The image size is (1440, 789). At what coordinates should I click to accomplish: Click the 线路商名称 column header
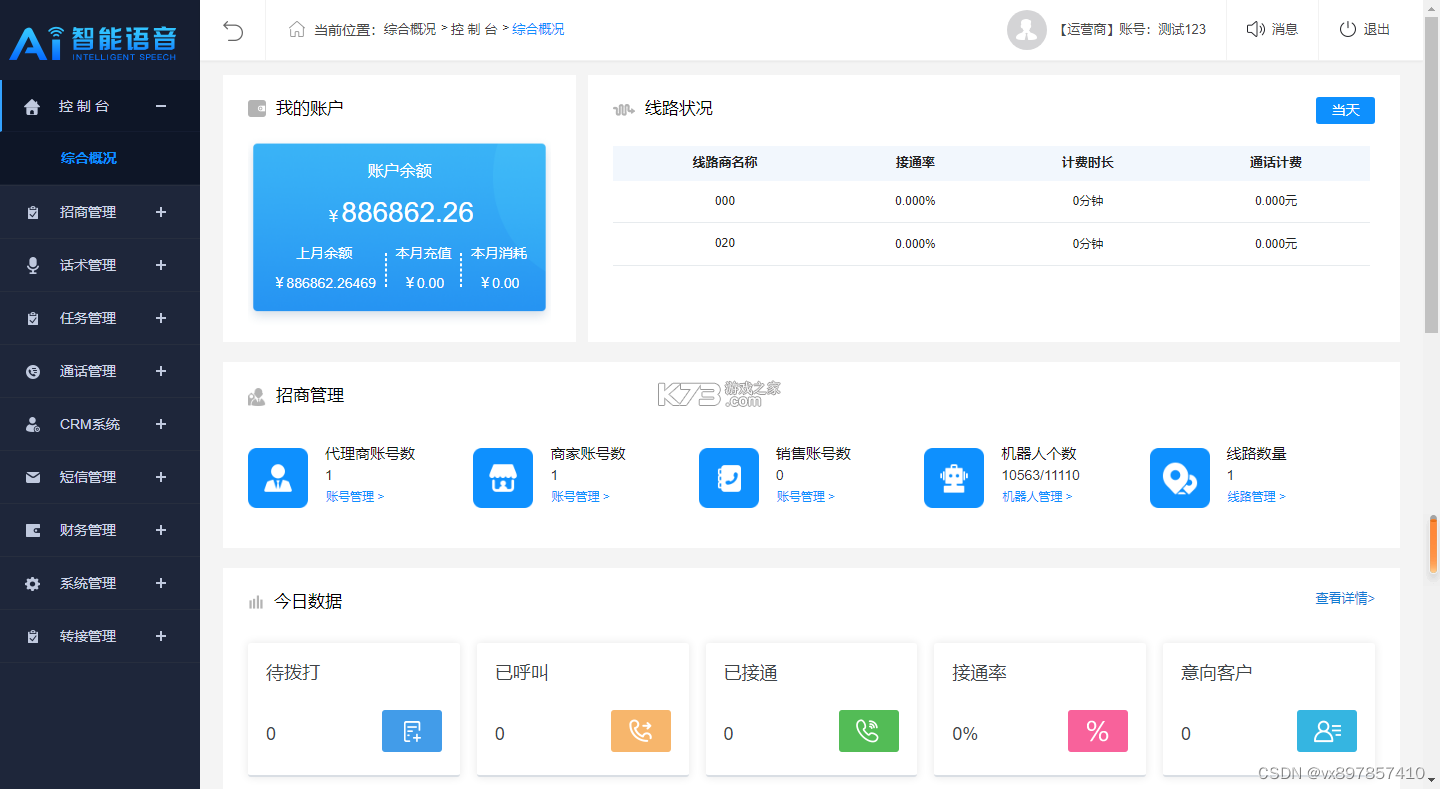725,162
